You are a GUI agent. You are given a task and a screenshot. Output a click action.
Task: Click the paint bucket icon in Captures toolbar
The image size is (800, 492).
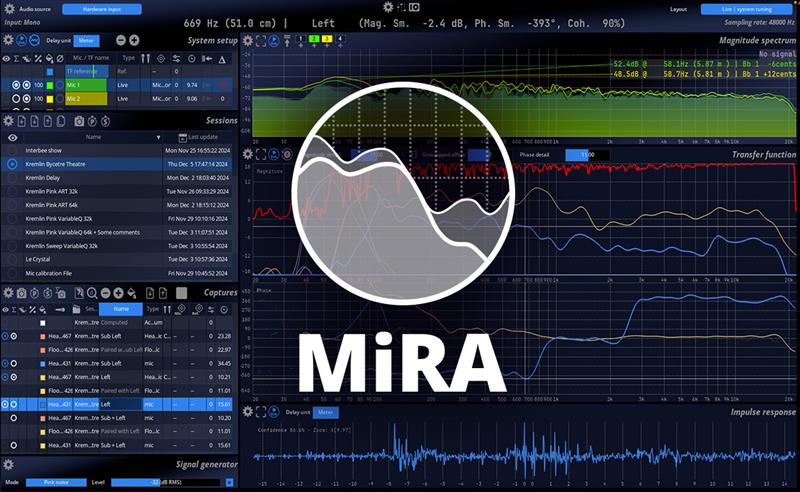click(x=132, y=293)
